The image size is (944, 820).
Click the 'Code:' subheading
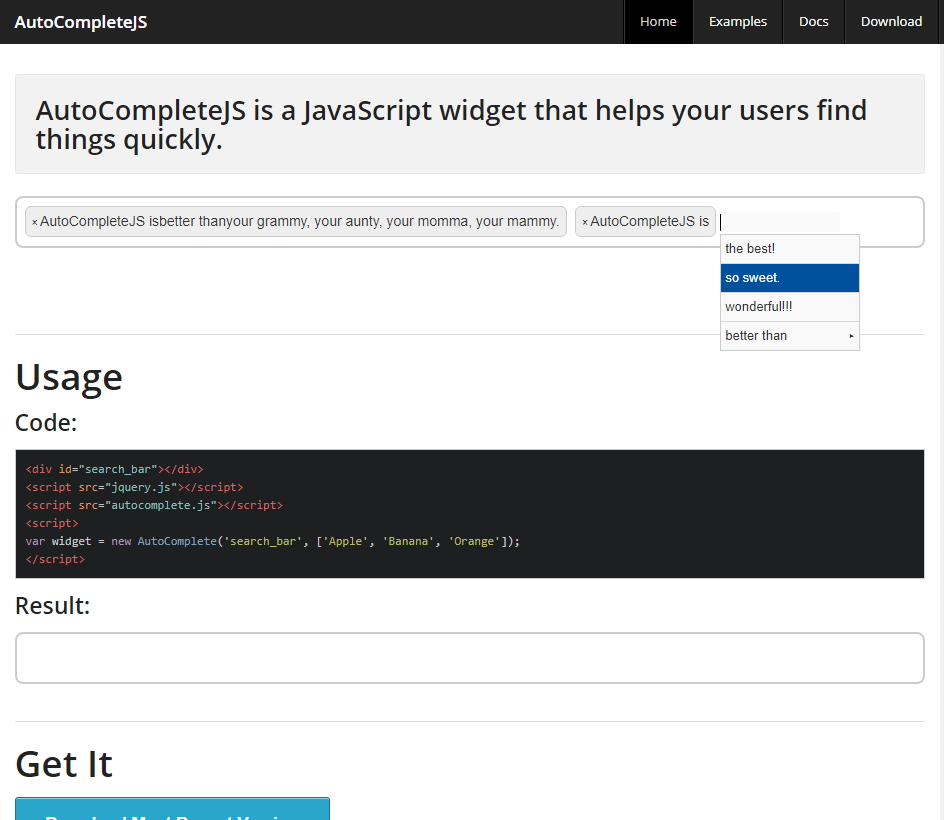click(x=46, y=423)
